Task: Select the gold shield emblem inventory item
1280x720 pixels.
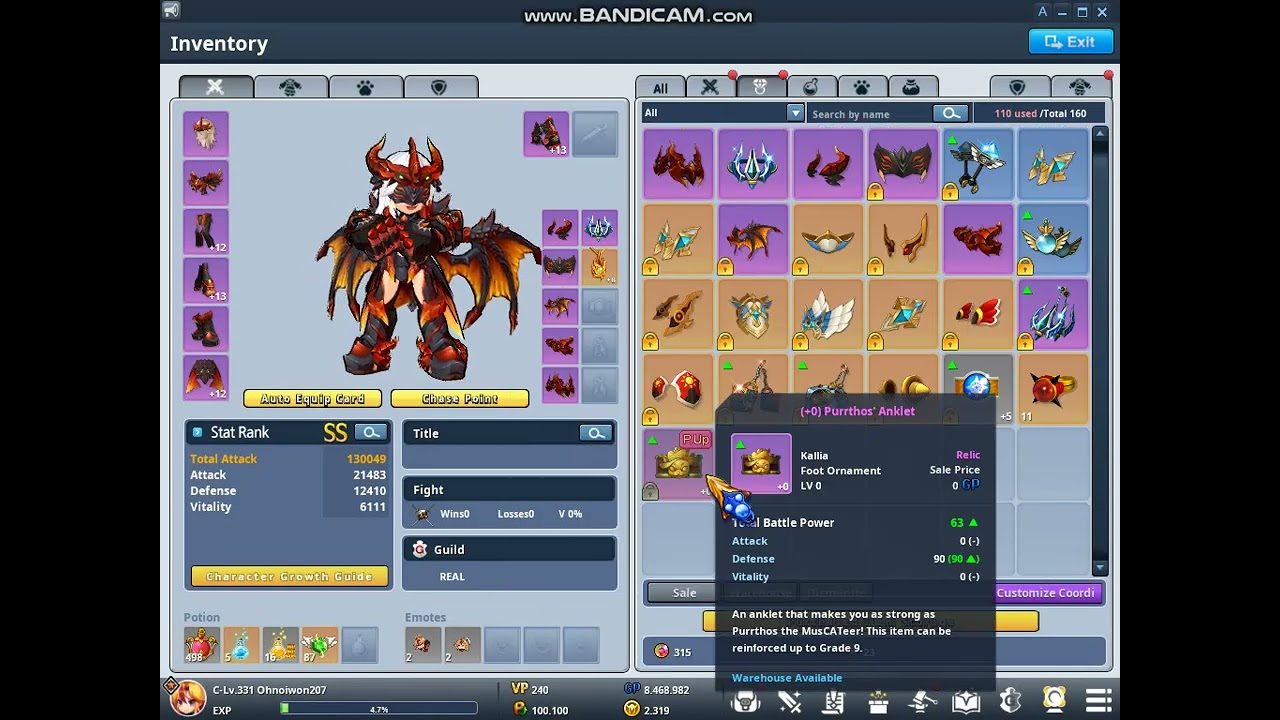Action: [753, 315]
